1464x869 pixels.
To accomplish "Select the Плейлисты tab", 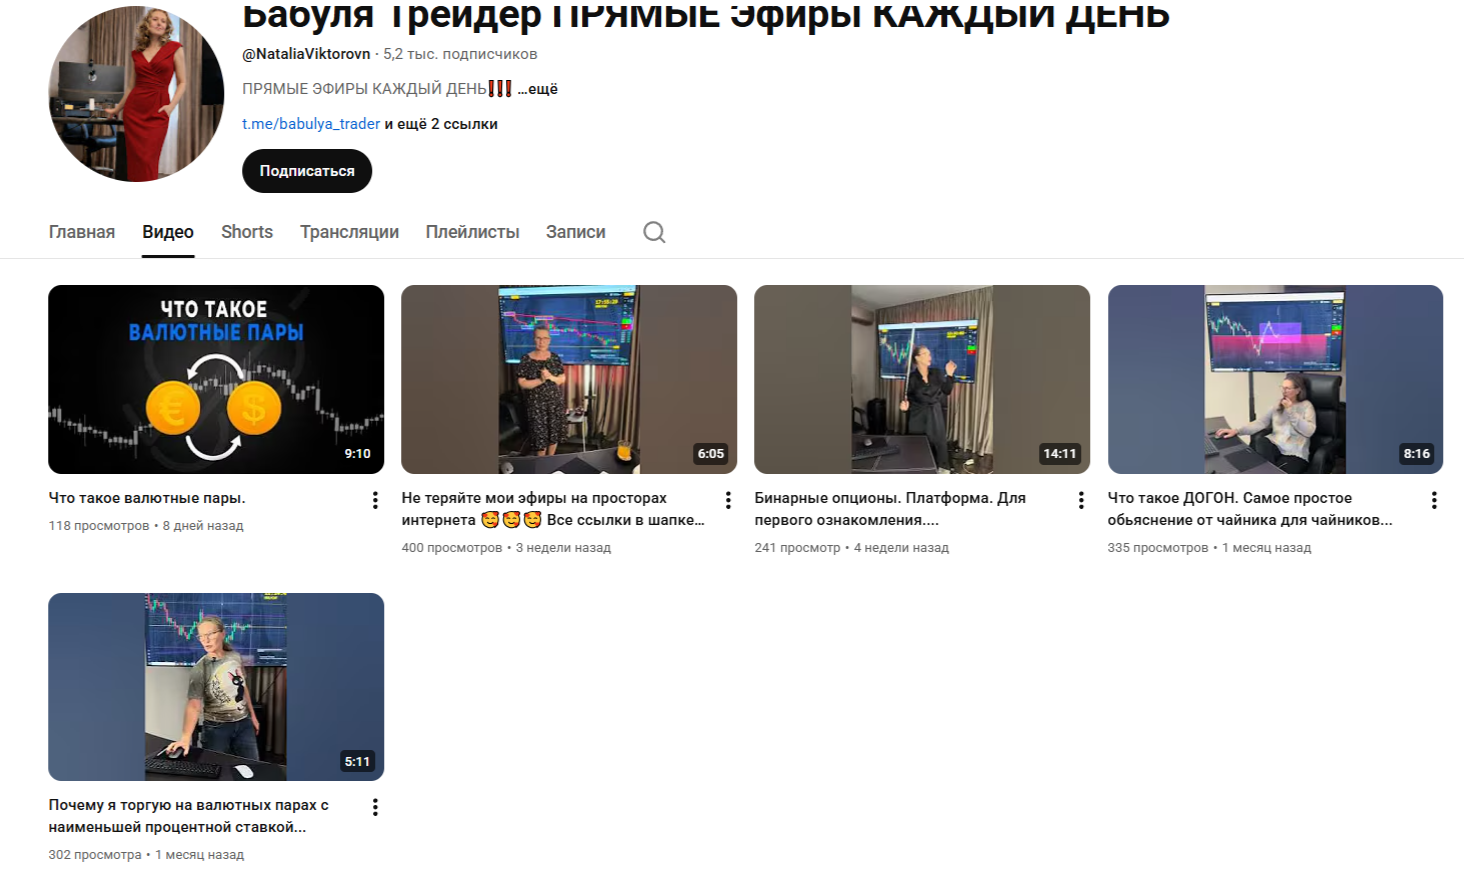I will [472, 232].
